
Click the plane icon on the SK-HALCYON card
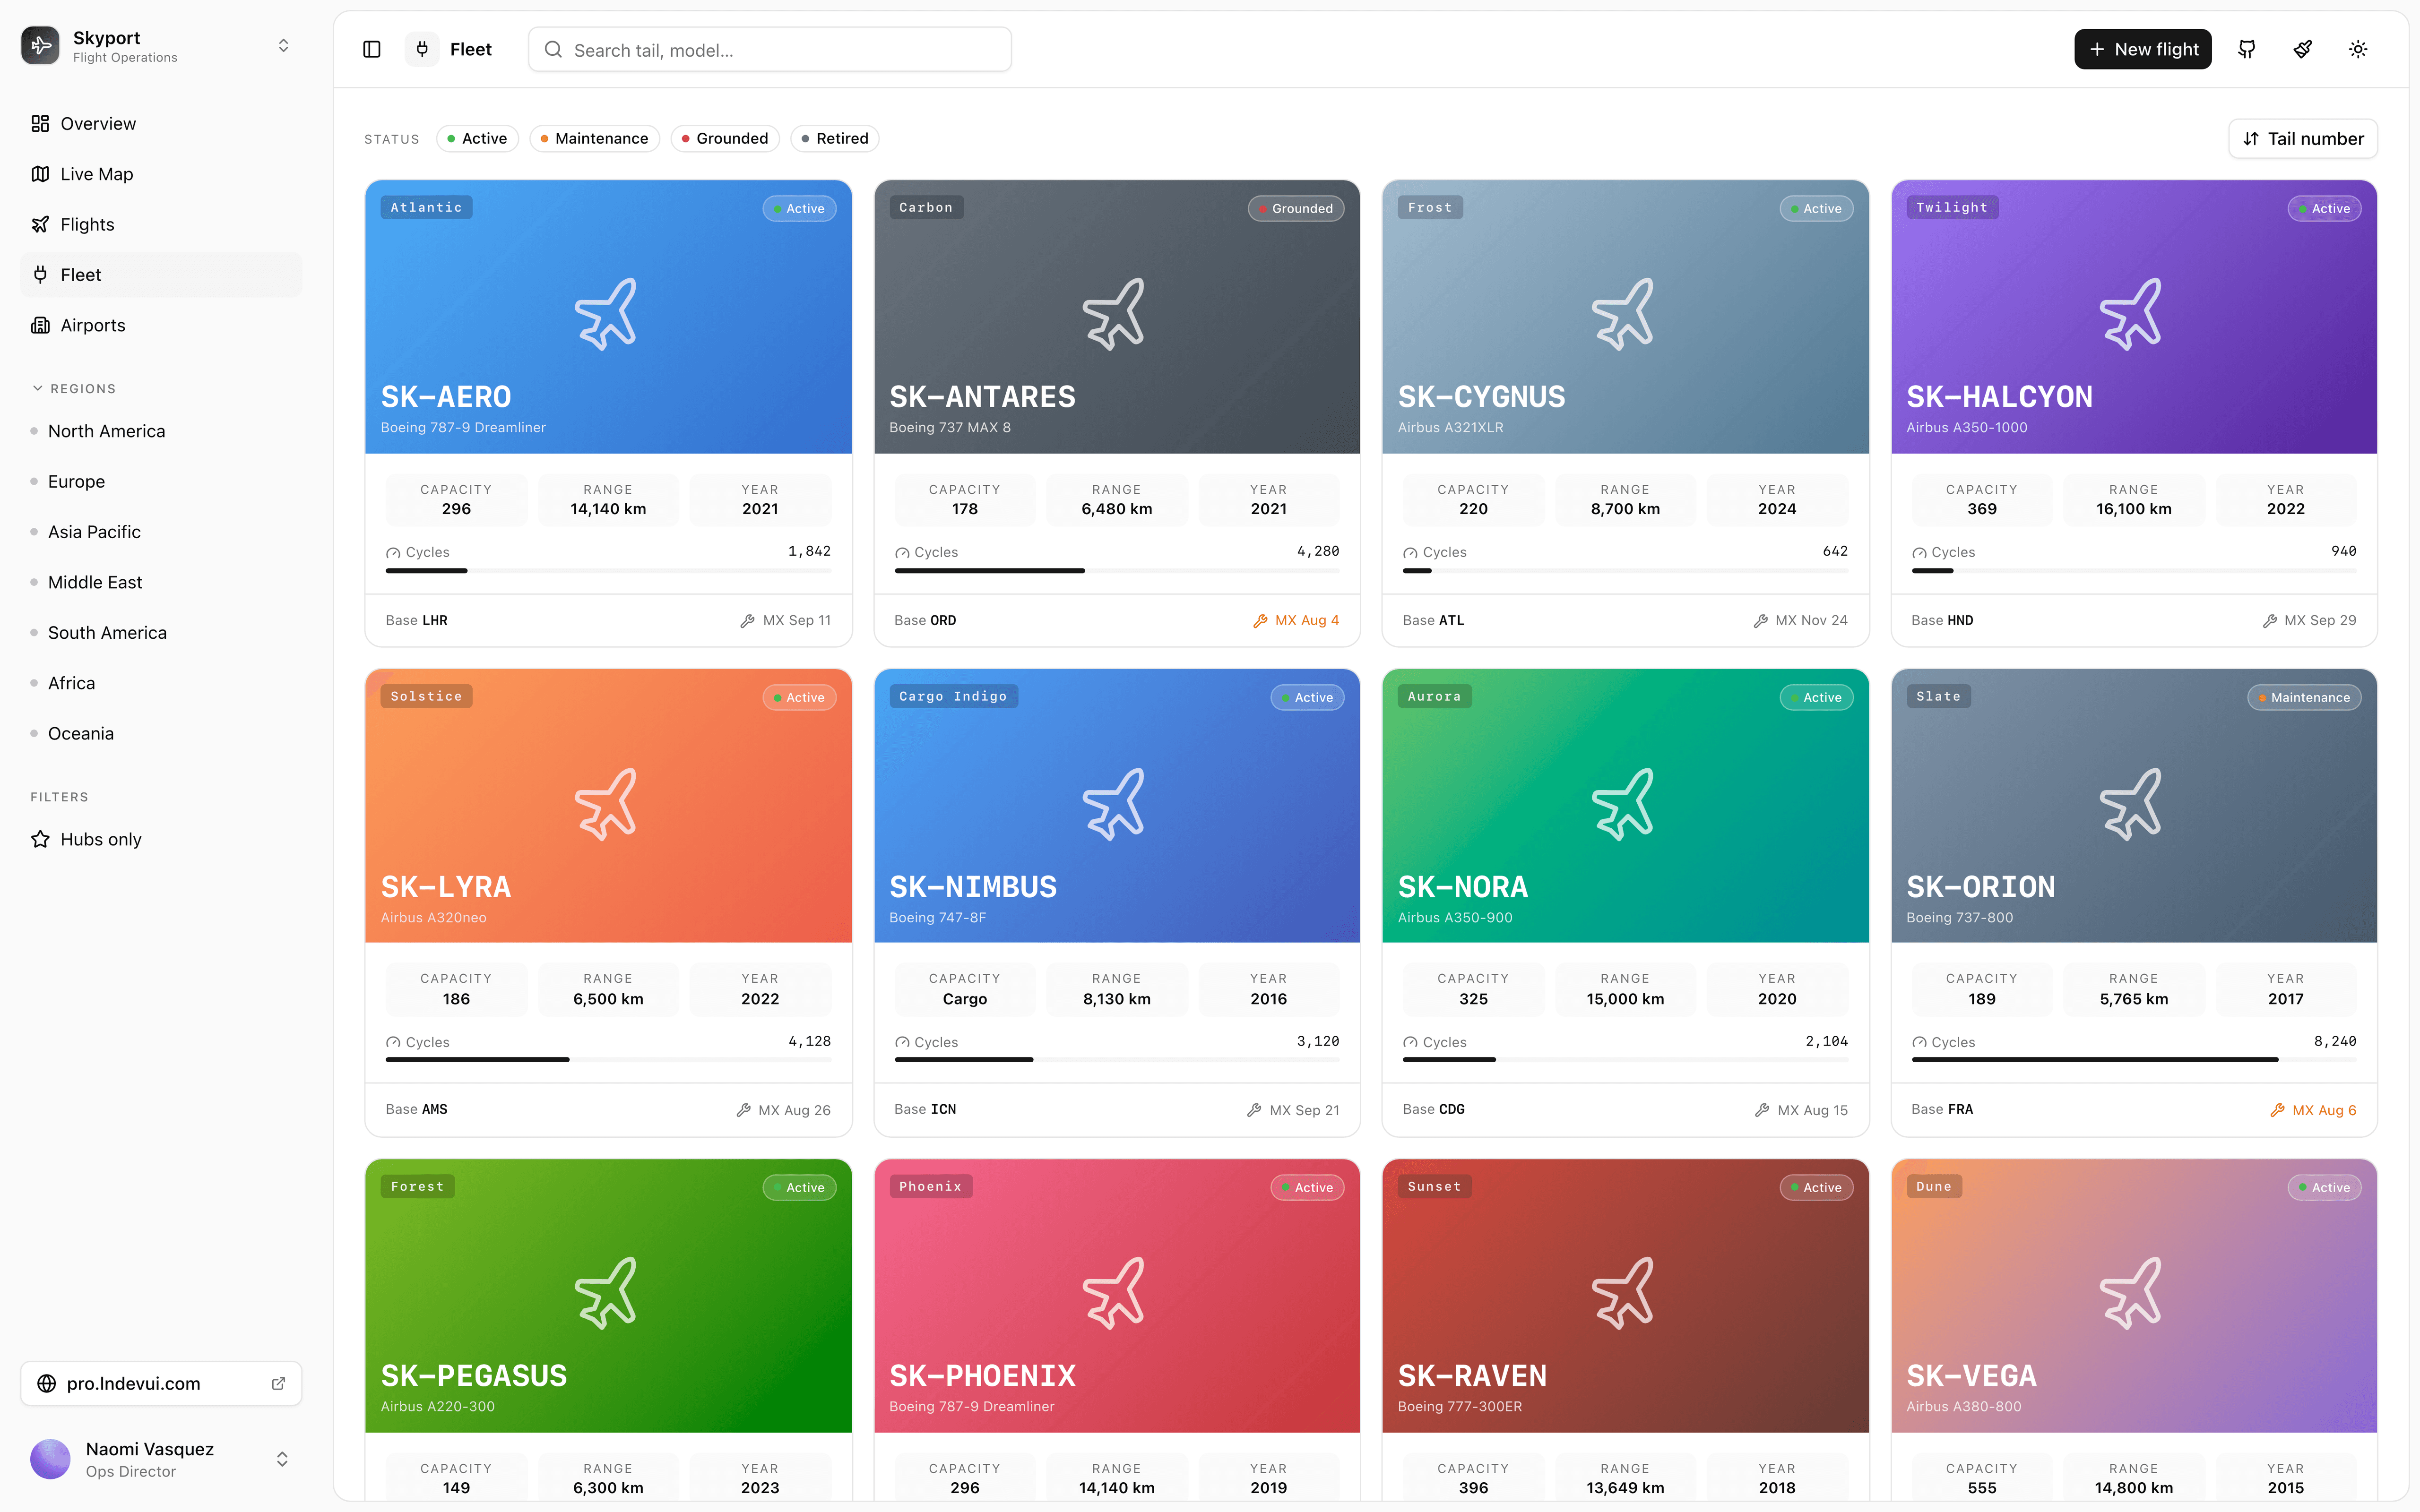2132,314
